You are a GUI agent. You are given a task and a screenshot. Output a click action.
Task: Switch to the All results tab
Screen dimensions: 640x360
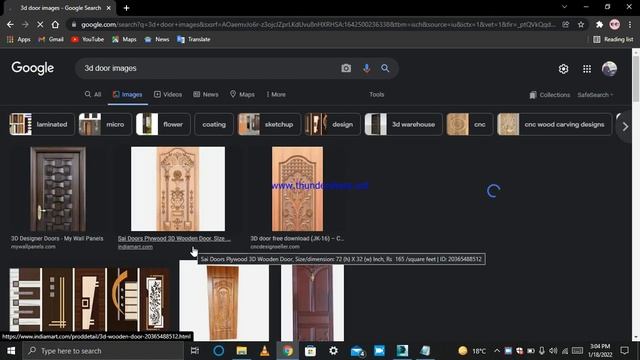click(93, 94)
